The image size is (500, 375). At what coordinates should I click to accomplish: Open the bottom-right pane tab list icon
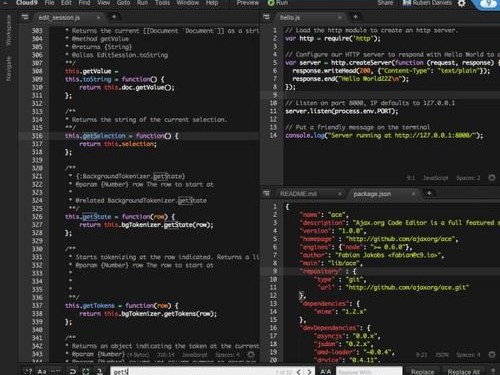(266, 193)
